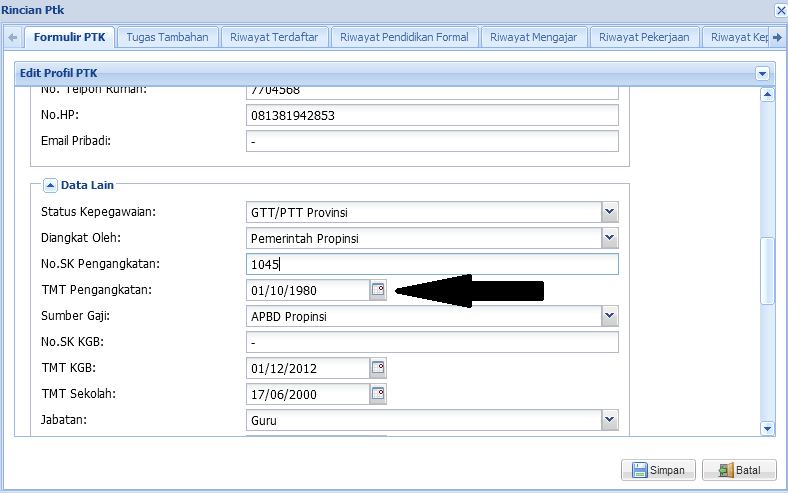This screenshot has width=788, height=493.
Task: Click the scrollbar up arrow
Action: click(x=767, y=94)
